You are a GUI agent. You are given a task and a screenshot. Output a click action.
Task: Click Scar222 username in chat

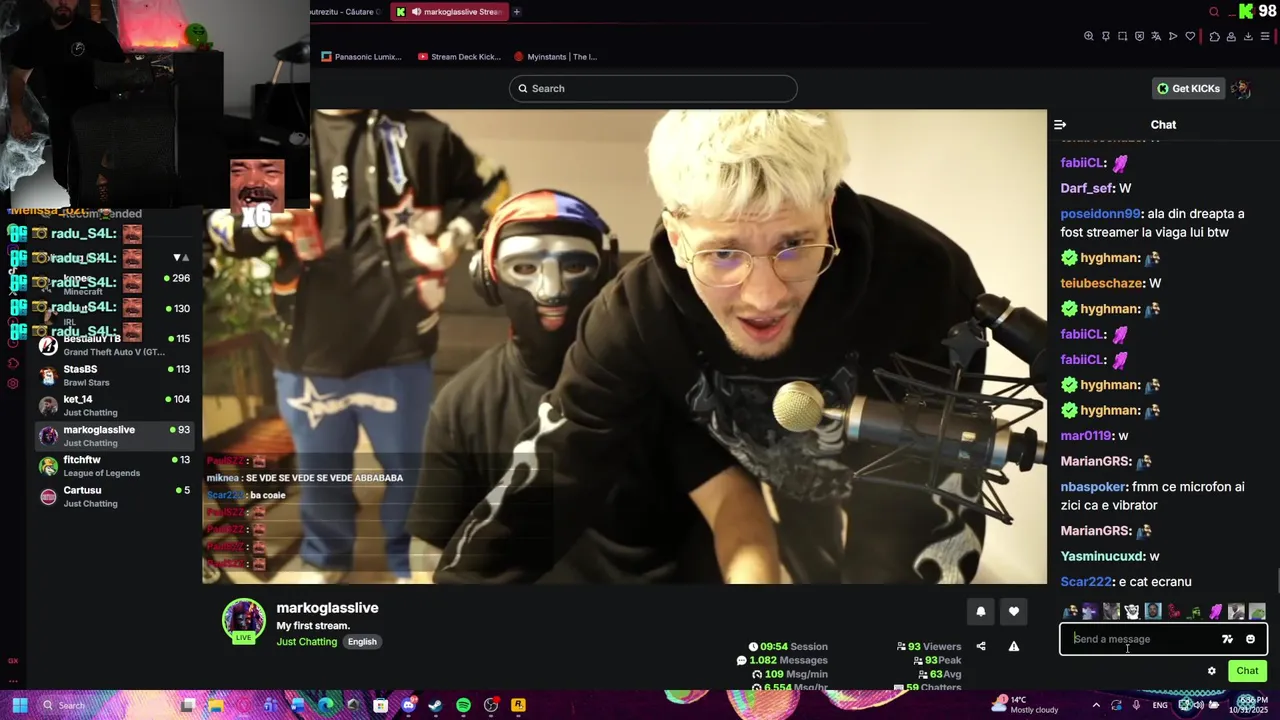pos(1086,582)
